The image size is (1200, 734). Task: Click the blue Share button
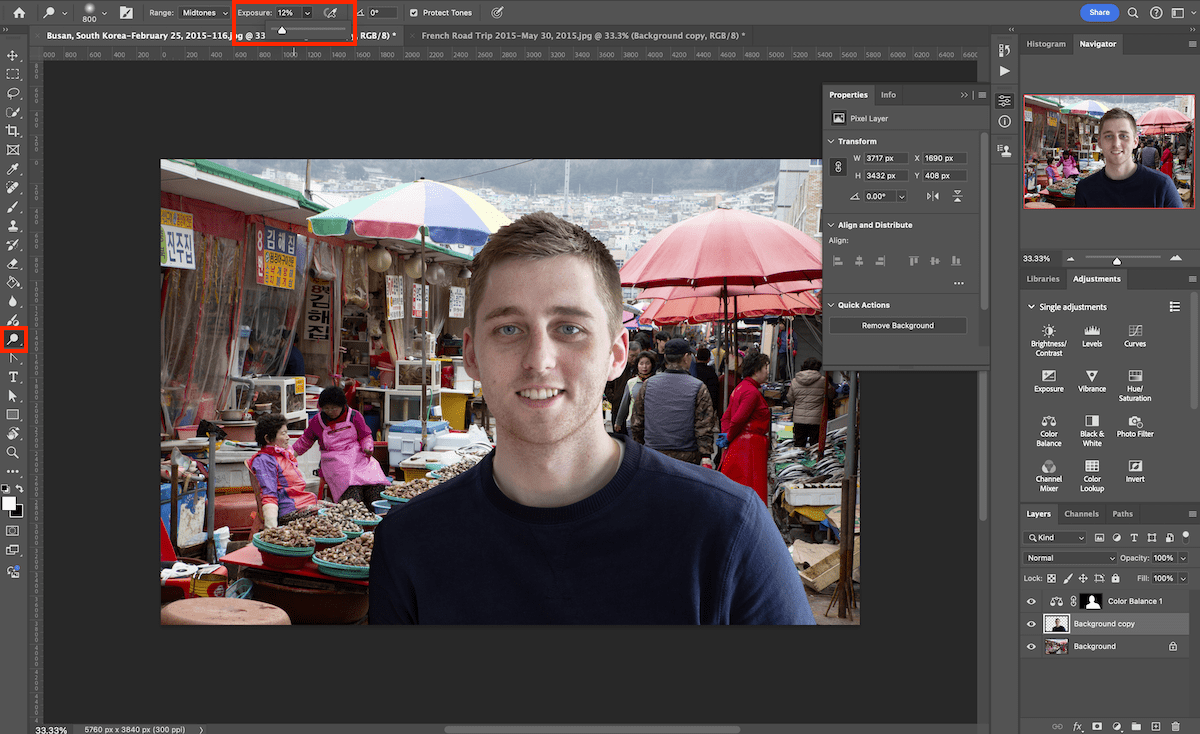[x=1099, y=12]
